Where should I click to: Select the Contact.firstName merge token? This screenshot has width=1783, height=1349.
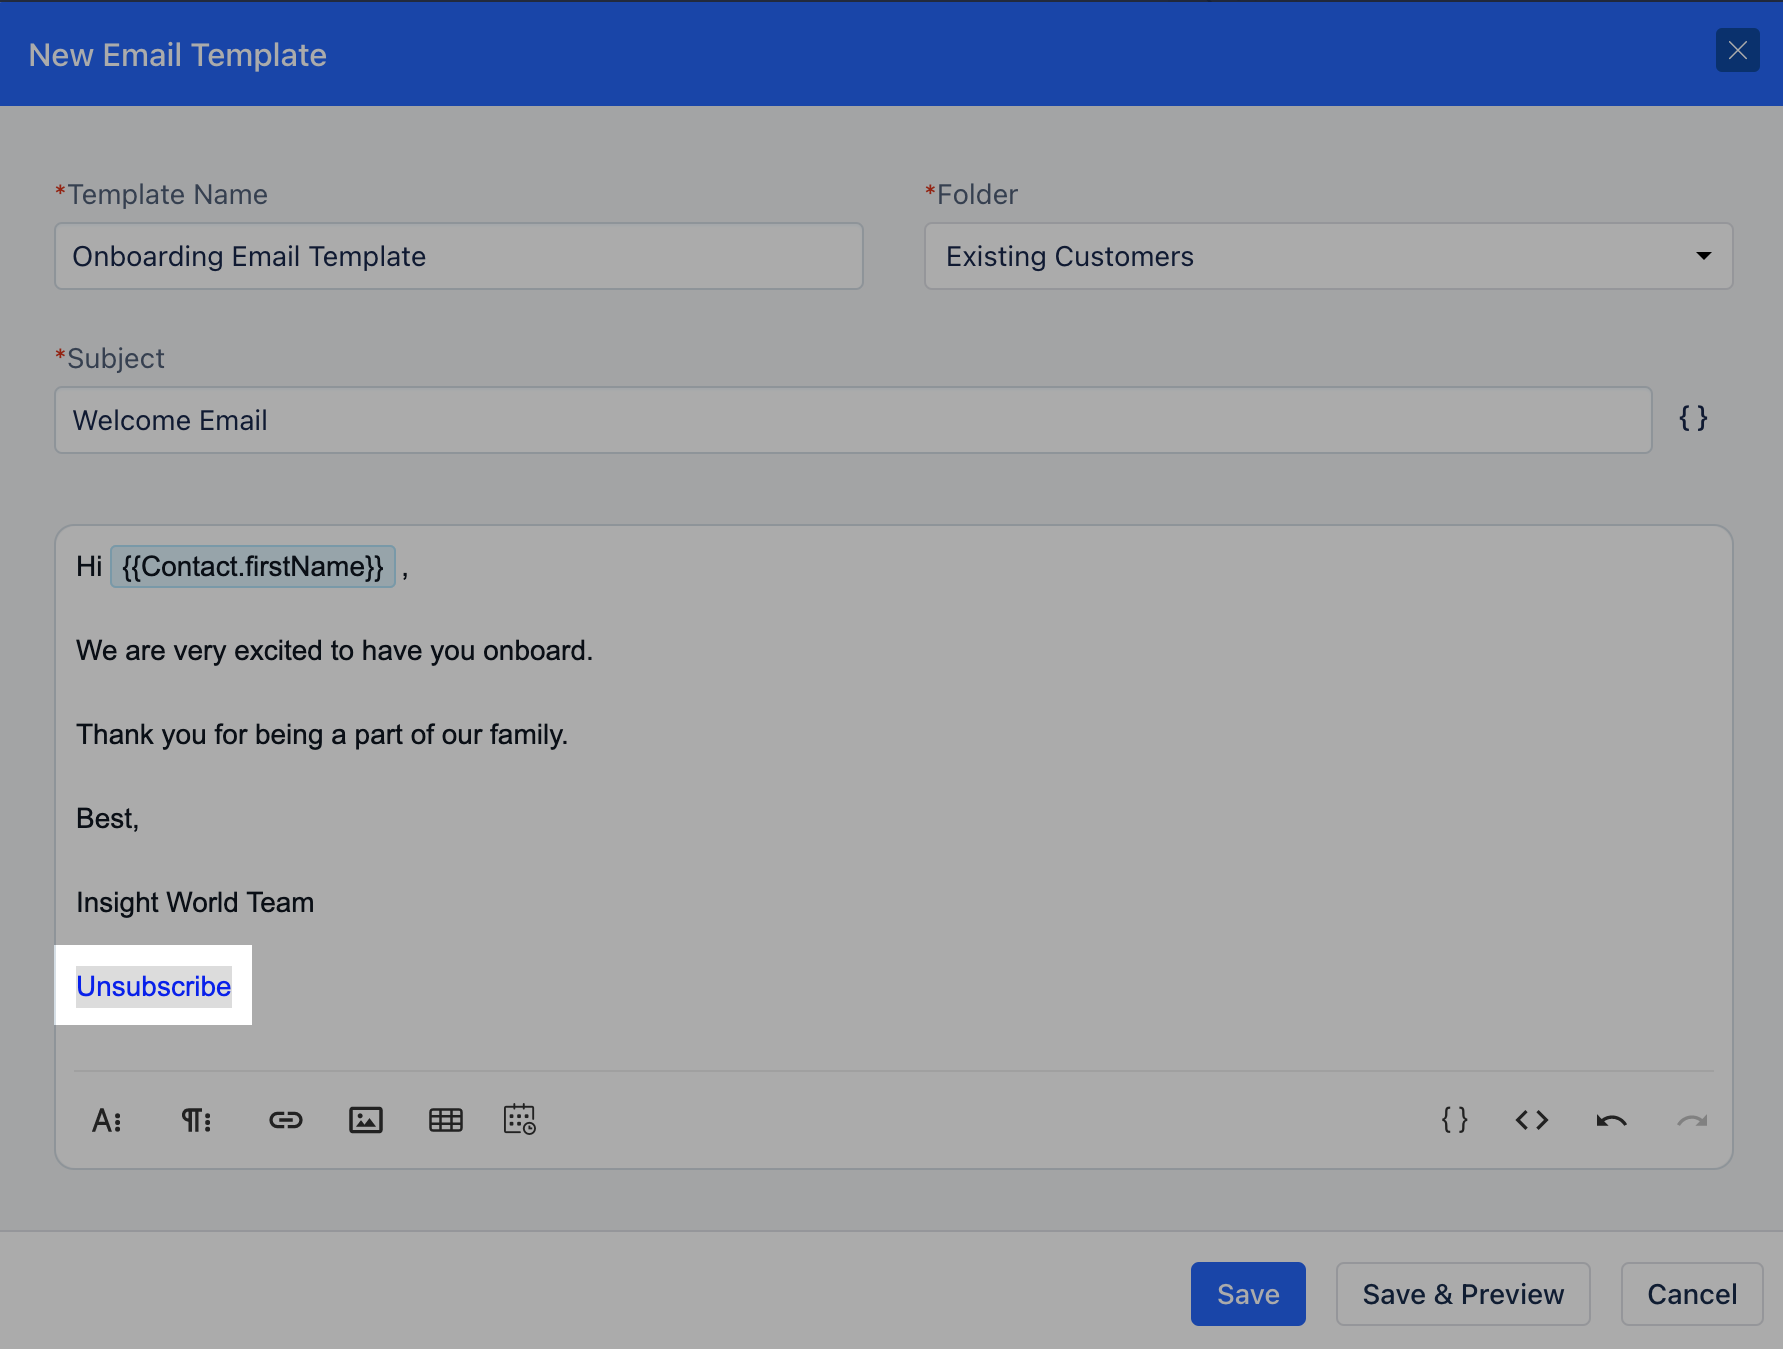252,566
